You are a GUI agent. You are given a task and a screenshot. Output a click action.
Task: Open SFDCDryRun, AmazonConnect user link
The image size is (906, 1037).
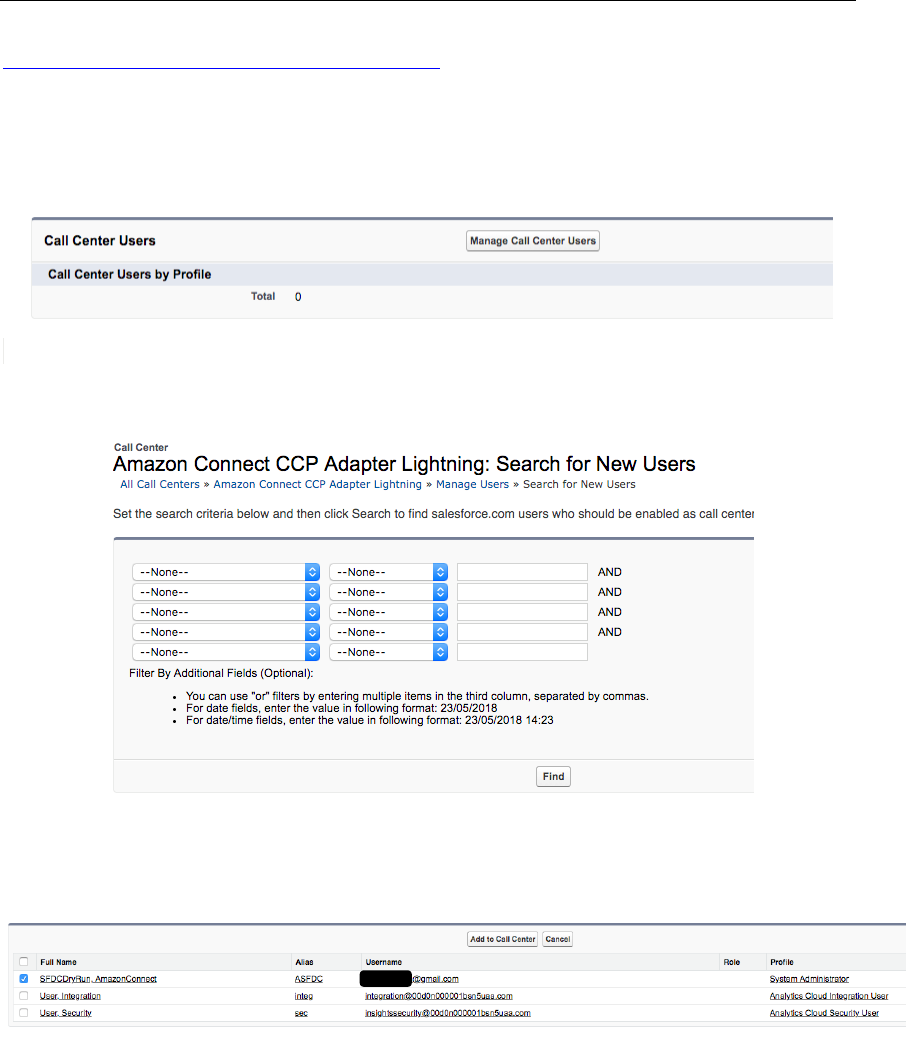98,979
